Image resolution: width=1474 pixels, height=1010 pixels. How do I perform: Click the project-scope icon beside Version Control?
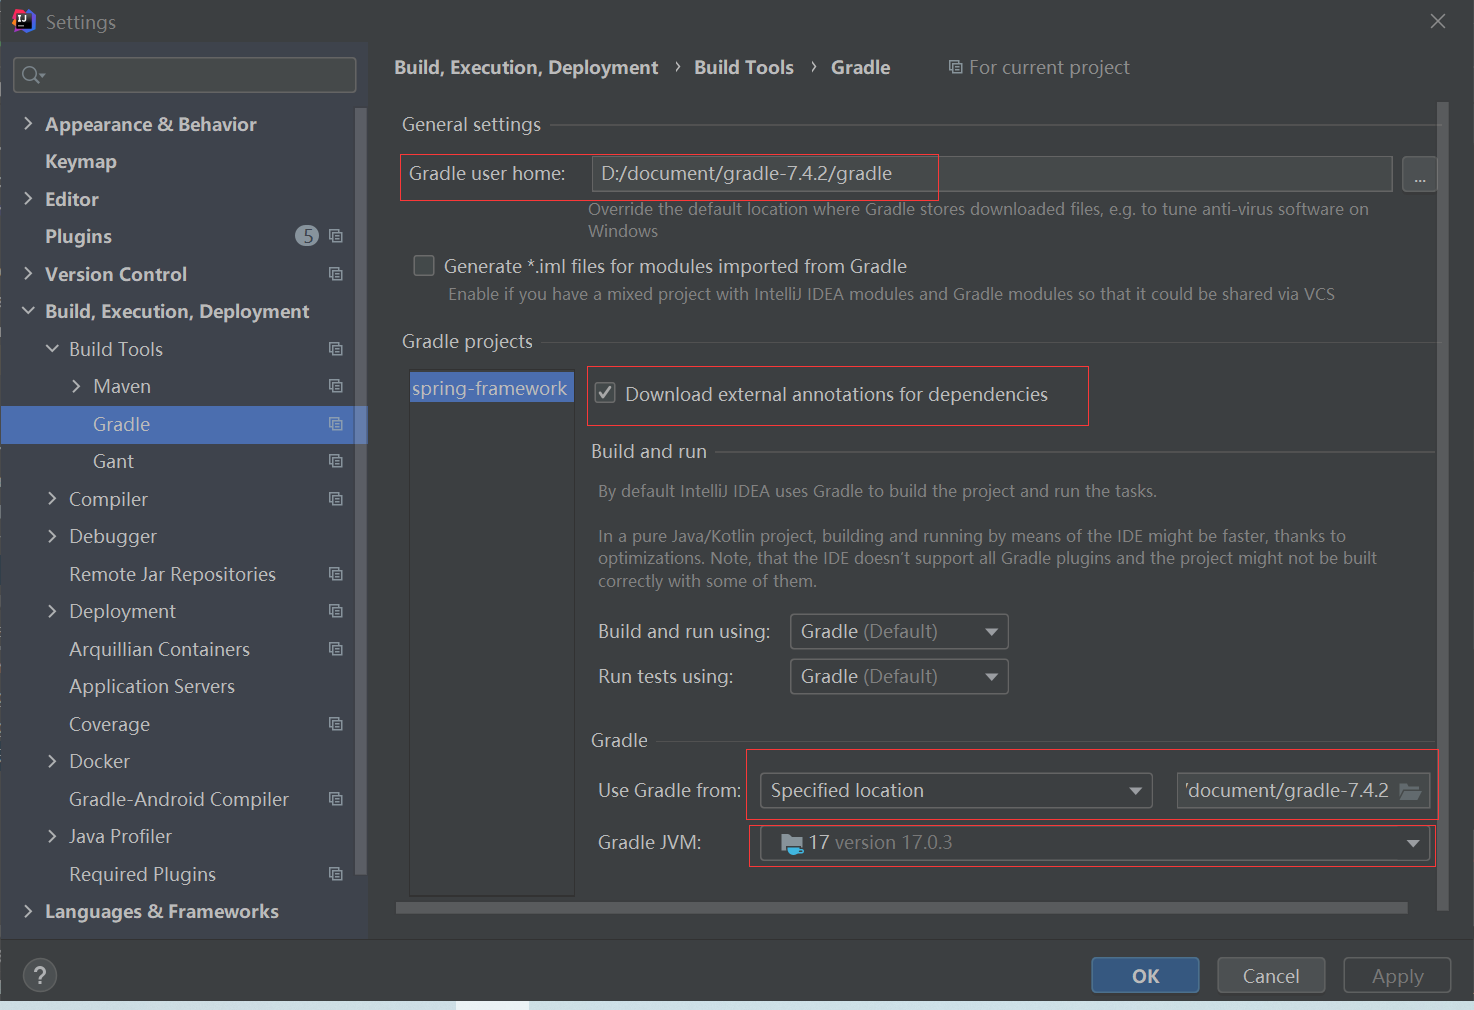pos(336,274)
